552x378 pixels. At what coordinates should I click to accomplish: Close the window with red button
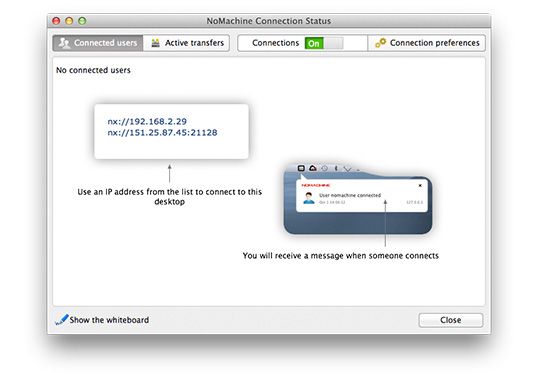coord(56,21)
